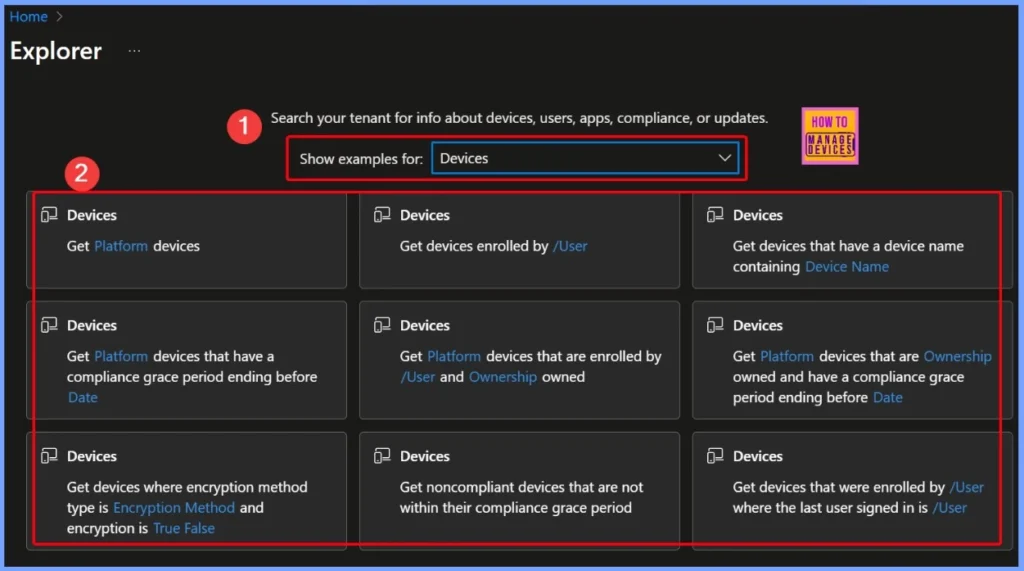Click device icon on Ownership owned grace period card
This screenshot has height=571, width=1024.
pos(715,325)
